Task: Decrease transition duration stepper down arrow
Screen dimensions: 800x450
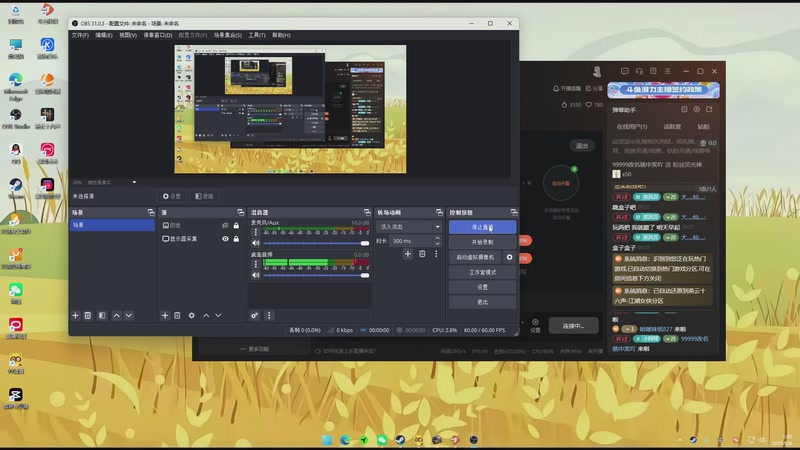Action: [437, 243]
